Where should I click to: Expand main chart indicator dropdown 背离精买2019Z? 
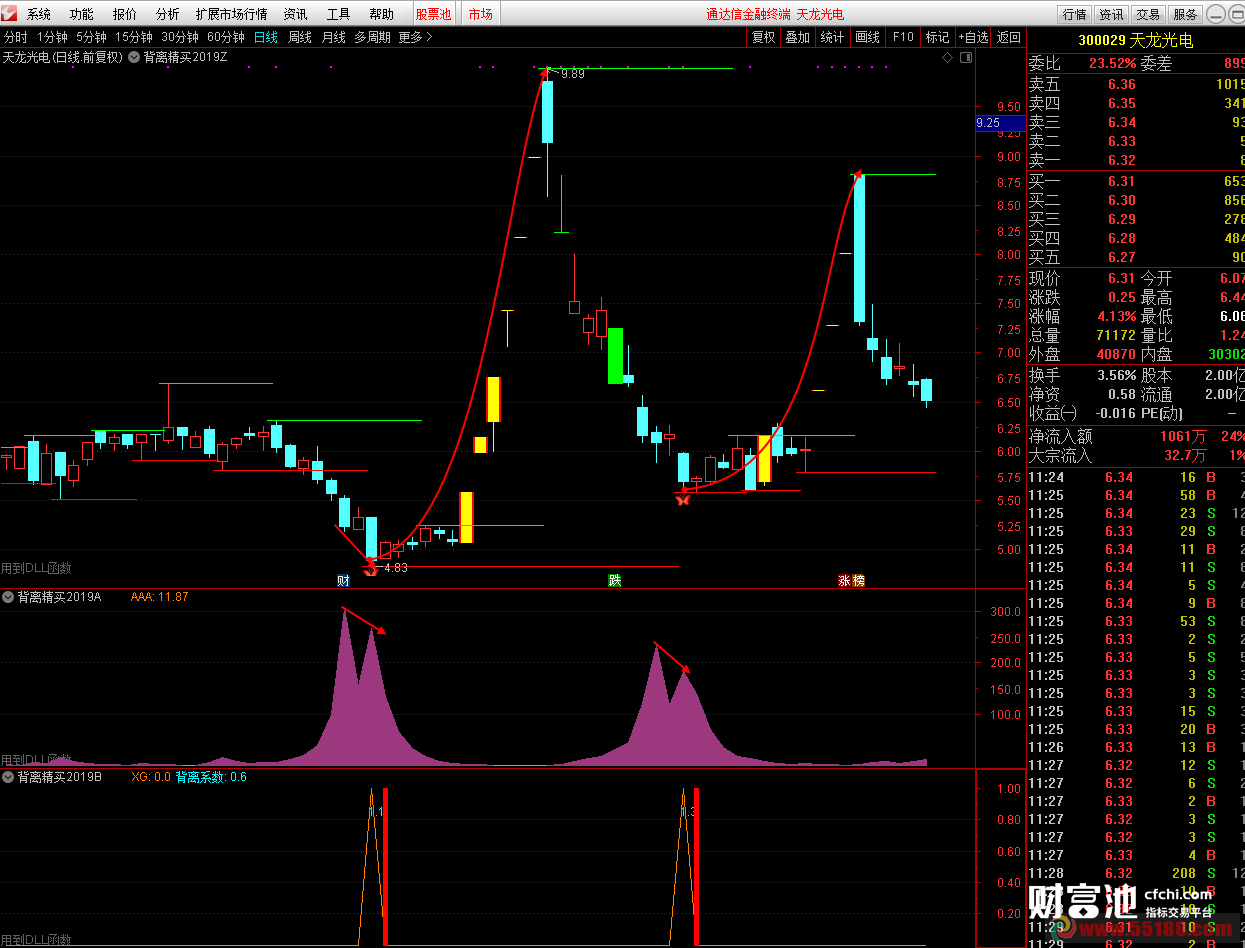pos(134,57)
